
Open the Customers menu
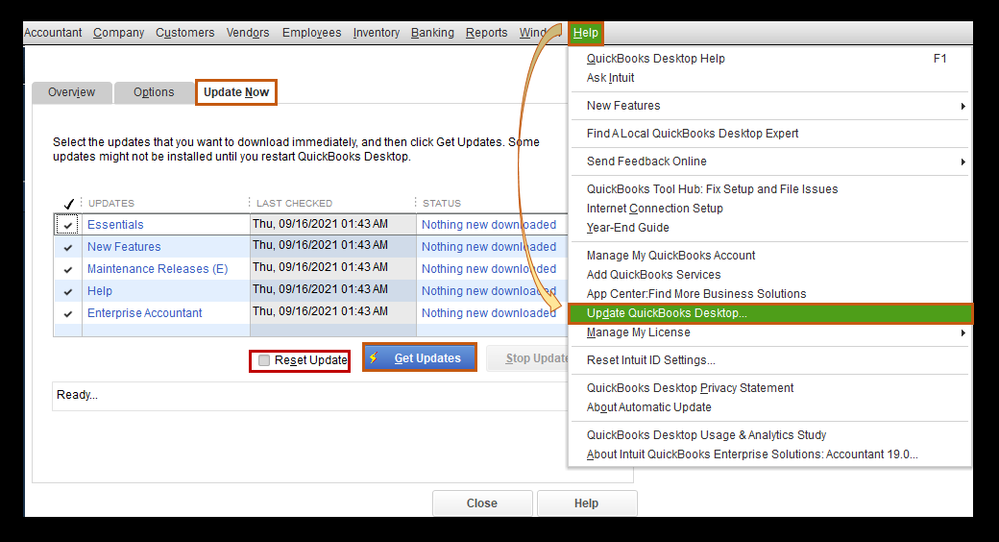click(185, 32)
